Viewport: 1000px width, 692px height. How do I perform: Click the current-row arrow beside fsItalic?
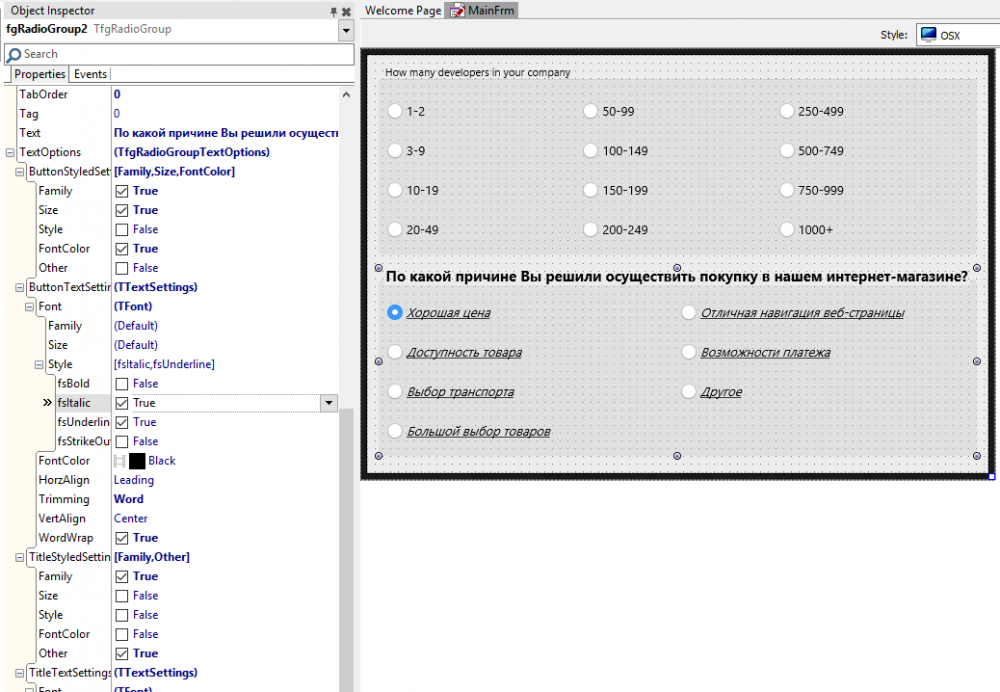(x=47, y=402)
